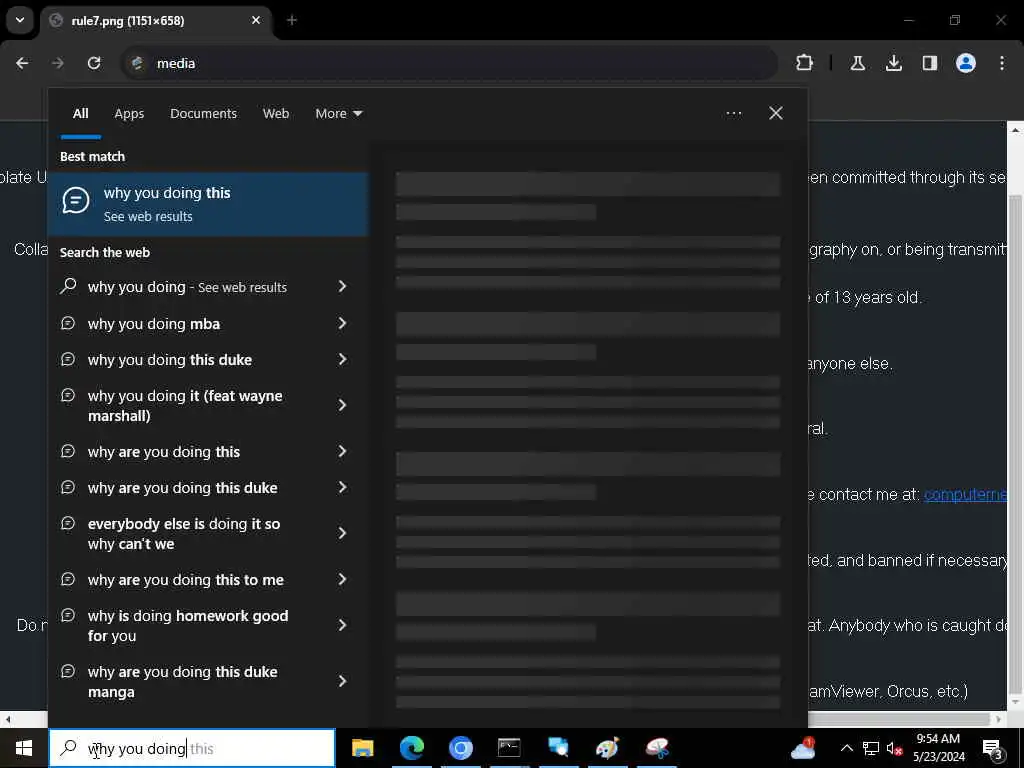Viewport: 1024px width, 768px height.
Task: Expand arrow for why you doing web results
Action: 342,286
